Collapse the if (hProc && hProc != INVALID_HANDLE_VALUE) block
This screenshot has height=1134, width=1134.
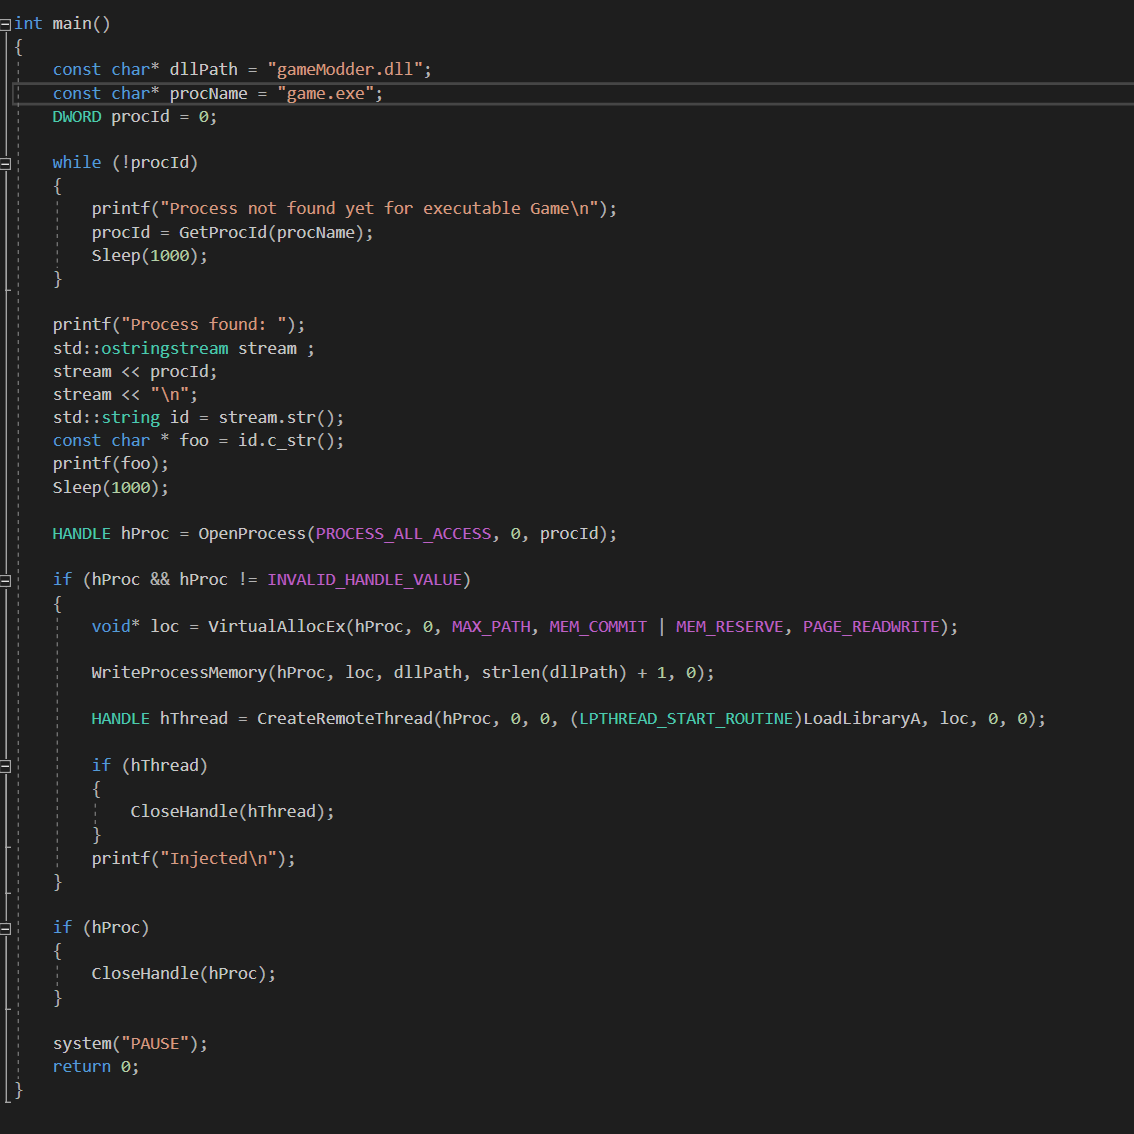(x=5, y=581)
